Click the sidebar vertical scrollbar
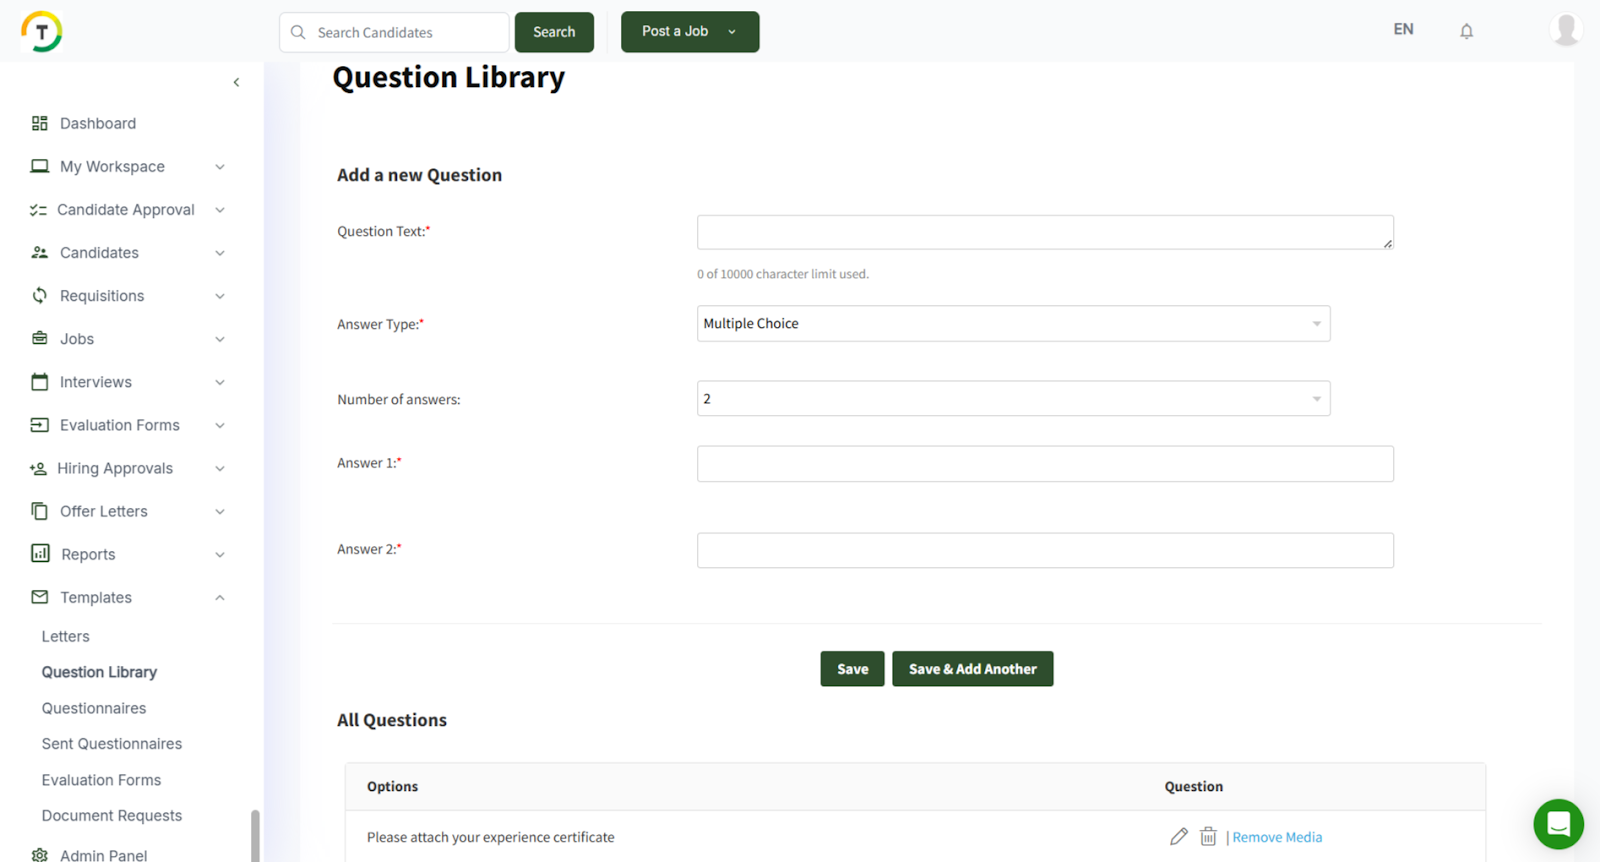Viewport: 1600px width, 862px height. pyautogui.click(x=255, y=835)
